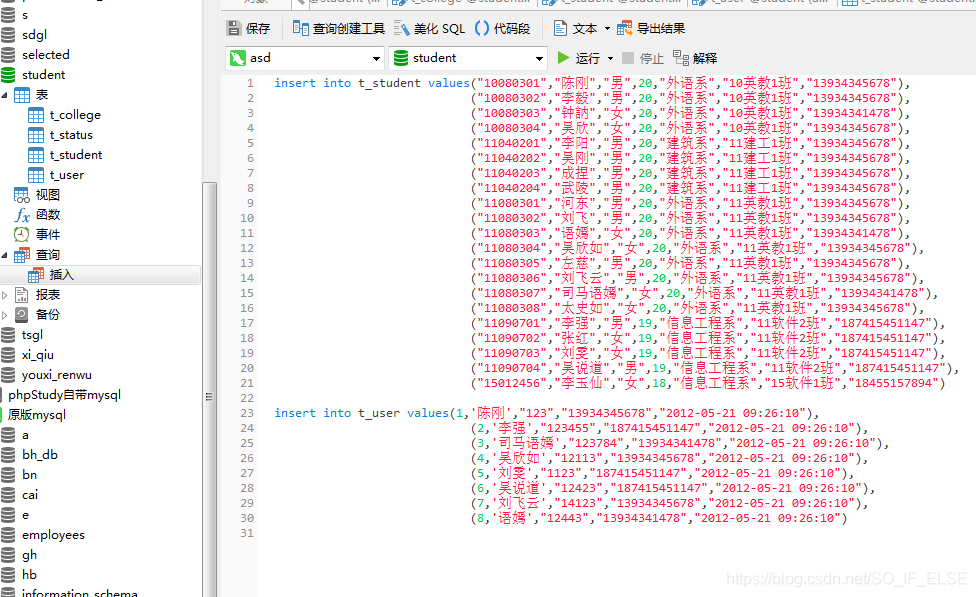
Task: Run the query with 运行 button
Action: click(578, 58)
